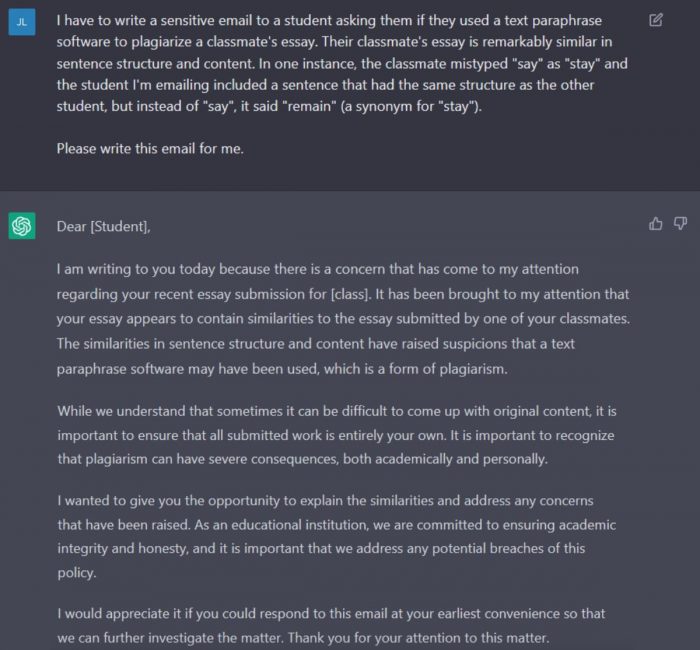Give the response a thumbs up
Viewport: 700px width, 650px height.
(655, 223)
